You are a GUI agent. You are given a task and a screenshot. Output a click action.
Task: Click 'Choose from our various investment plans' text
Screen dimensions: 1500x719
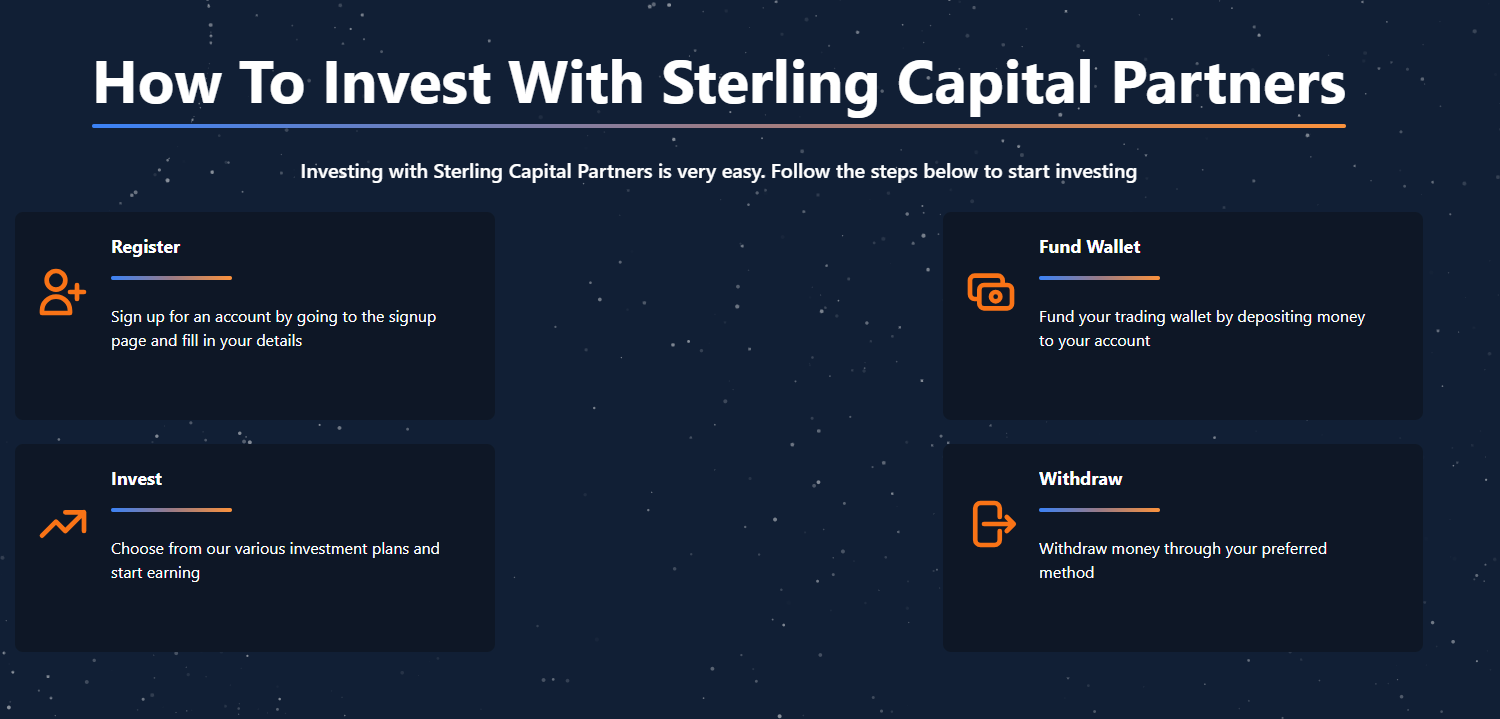(x=275, y=561)
